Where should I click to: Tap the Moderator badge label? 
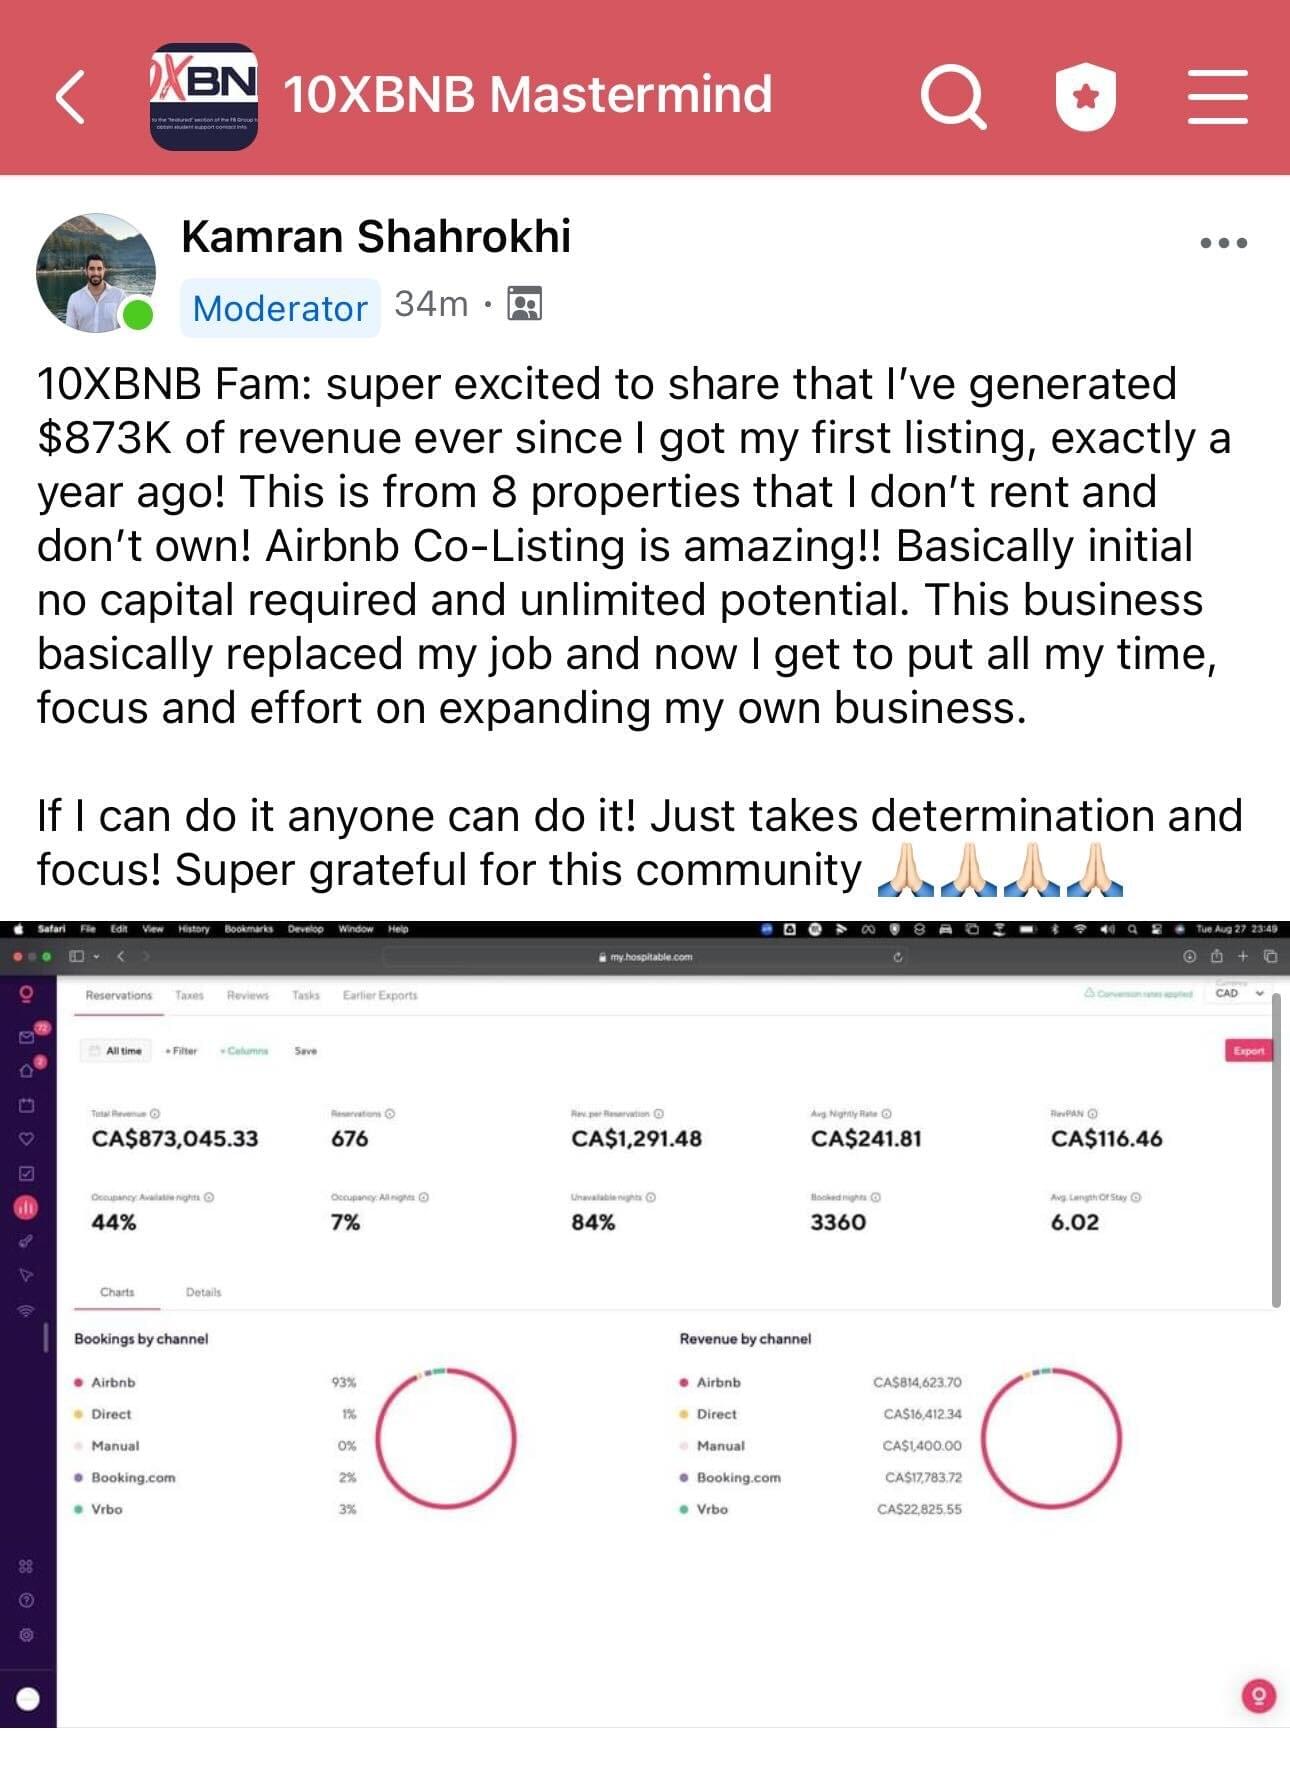coord(280,308)
